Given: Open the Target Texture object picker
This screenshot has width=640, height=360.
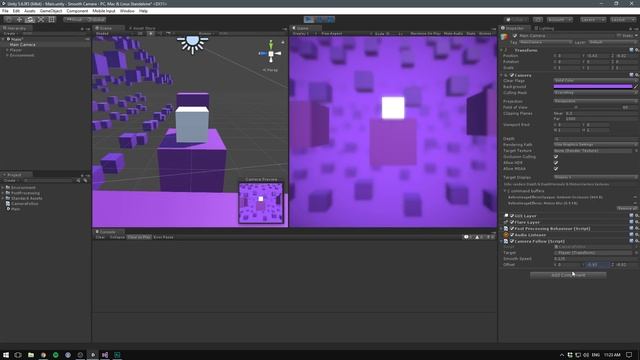Looking at the screenshot, I should [x=636, y=151].
